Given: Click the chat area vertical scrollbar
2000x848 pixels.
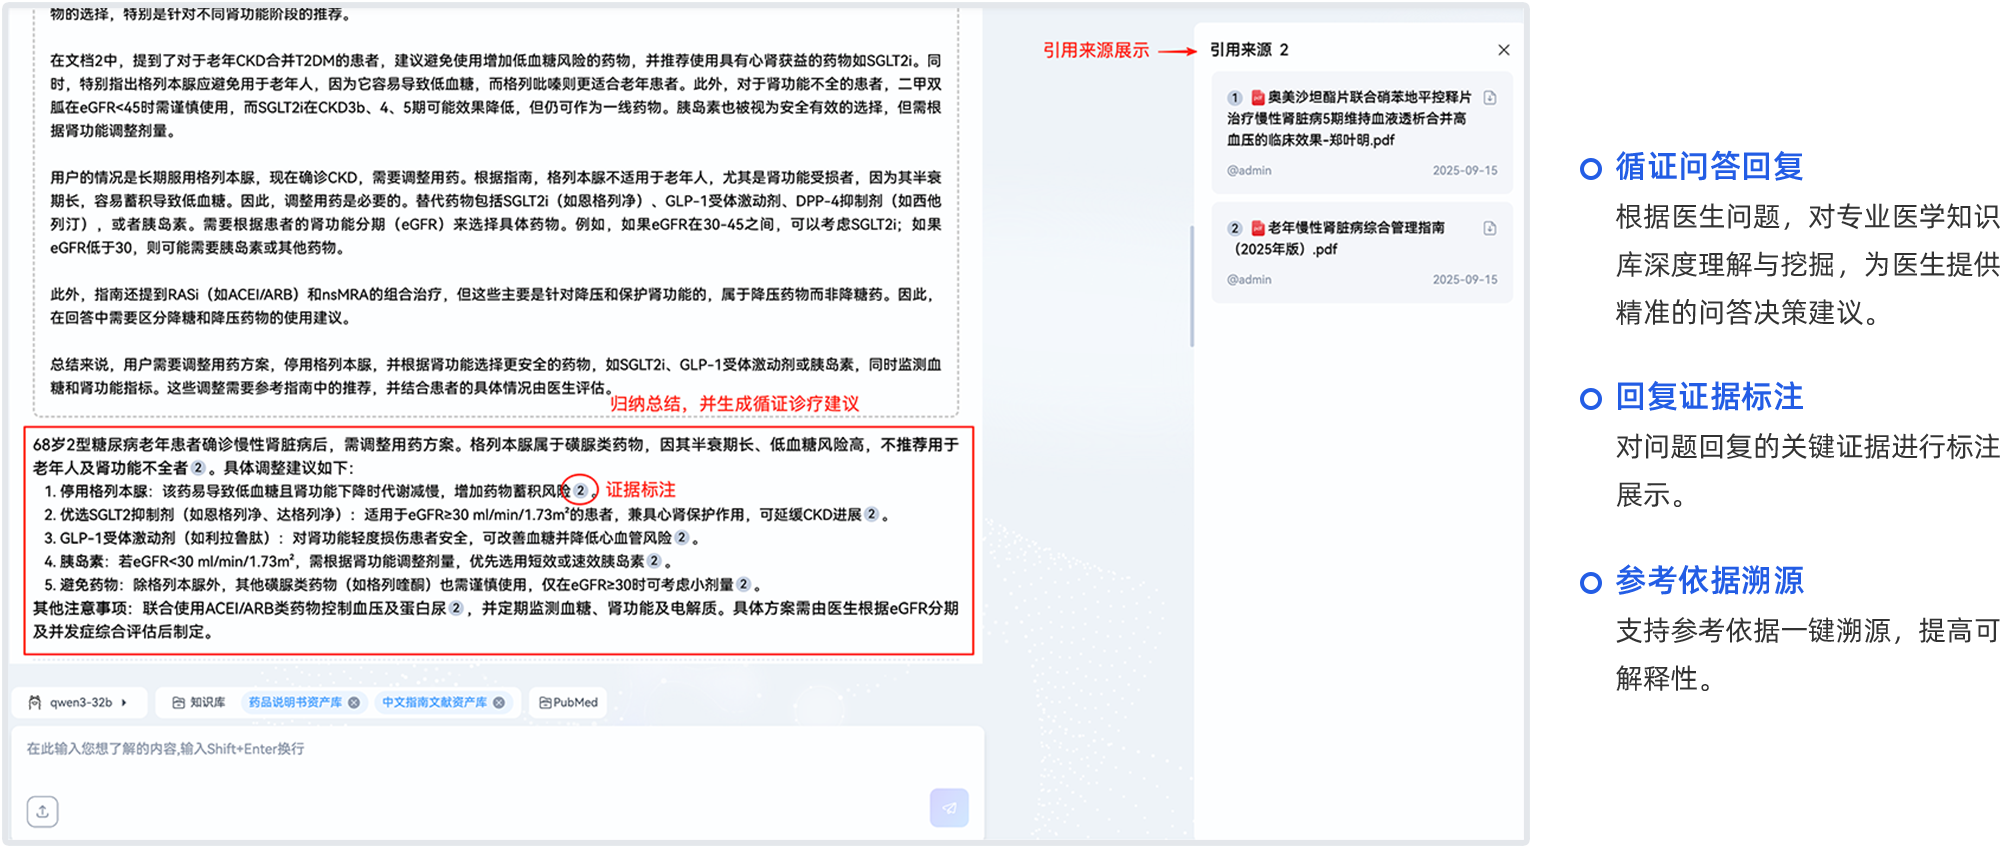Looking at the screenshot, I should (1191, 286).
